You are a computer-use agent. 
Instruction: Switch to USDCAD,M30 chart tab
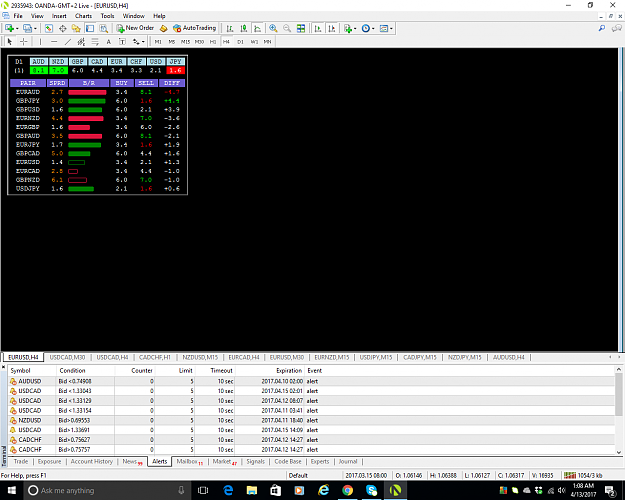(x=67, y=357)
